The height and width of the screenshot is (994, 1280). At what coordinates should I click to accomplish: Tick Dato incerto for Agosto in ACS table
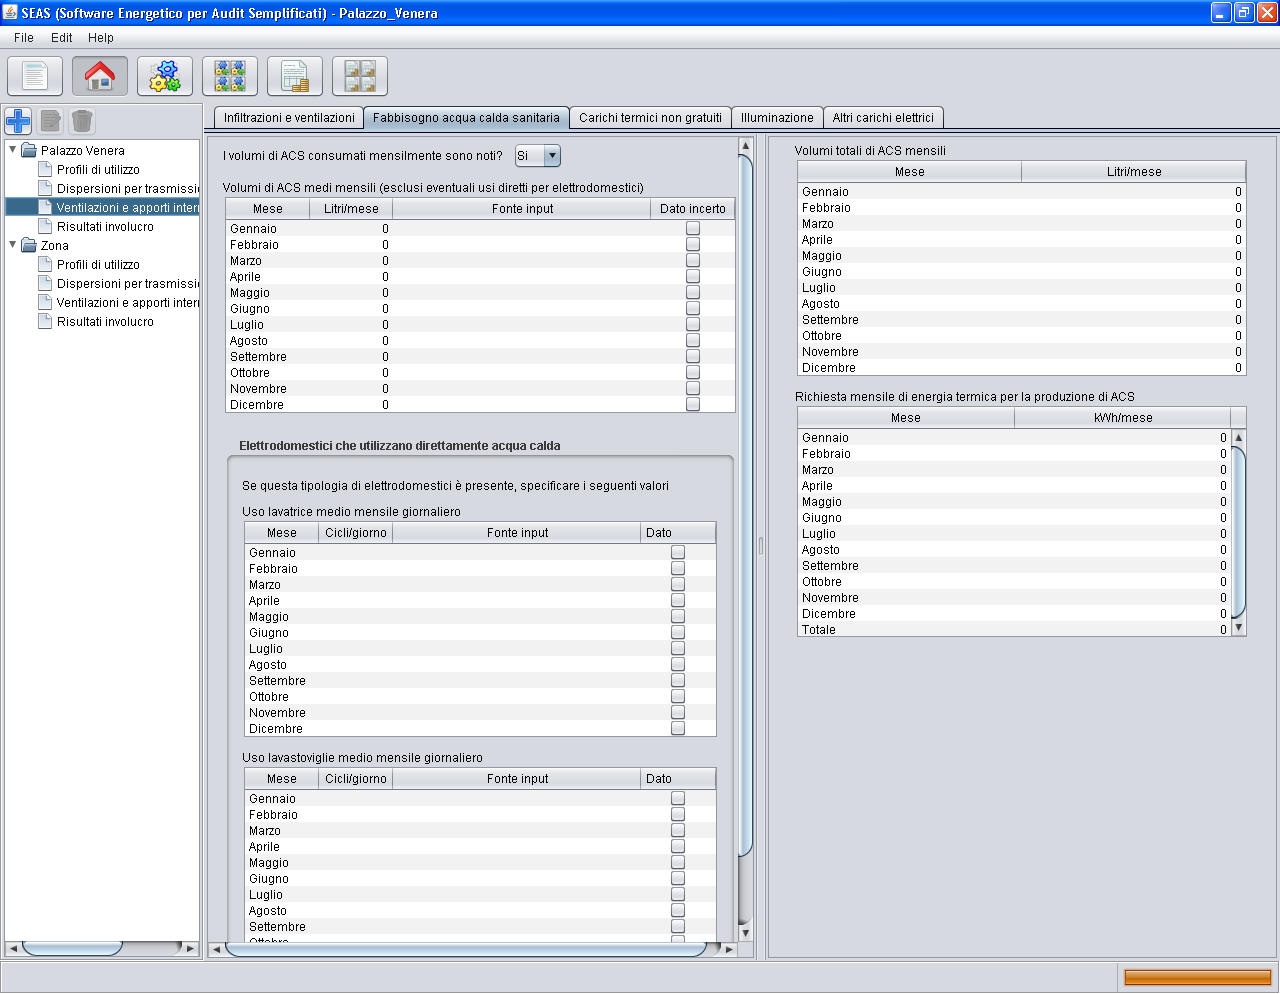[693, 341]
